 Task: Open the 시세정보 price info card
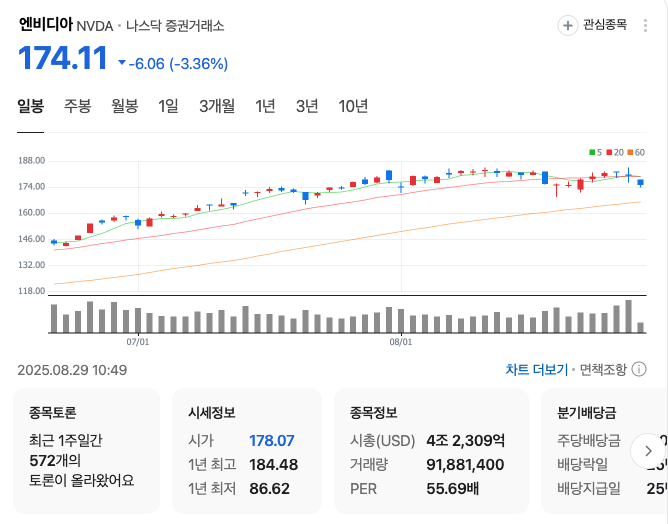tap(247, 451)
